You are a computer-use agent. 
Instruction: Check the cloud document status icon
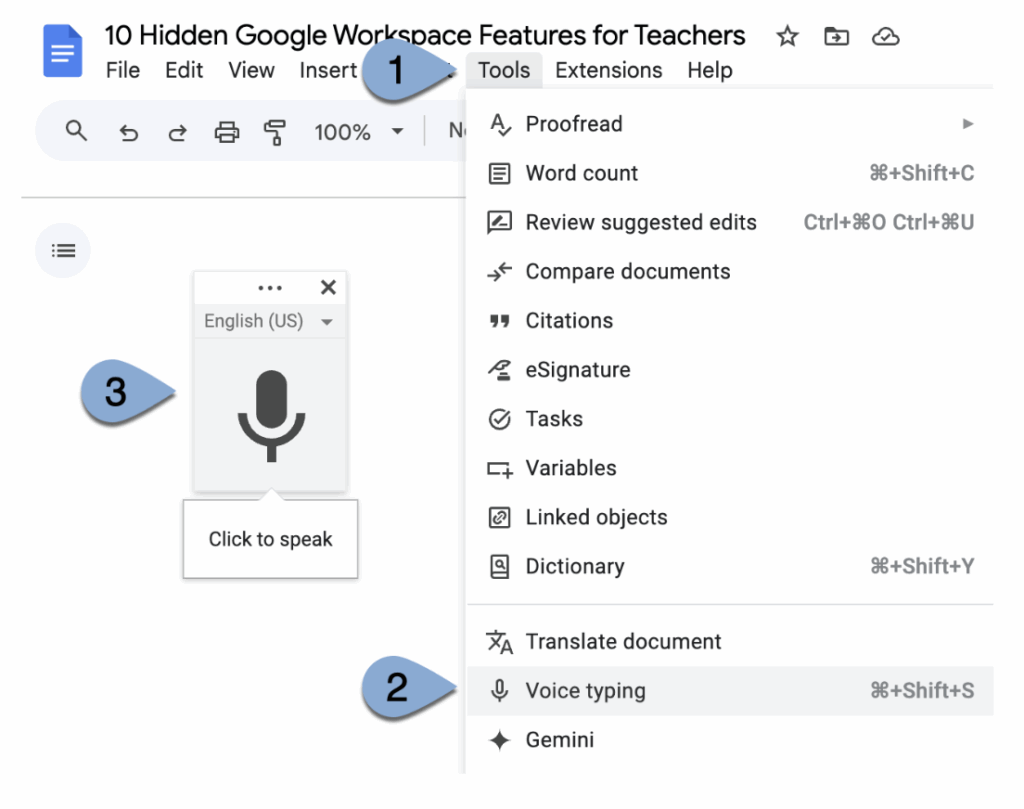click(x=885, y=37)
